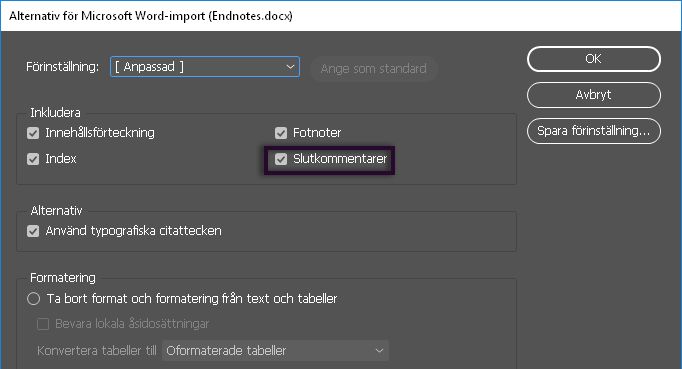Open Spara förinställning dialog

[x=594, y=131]
